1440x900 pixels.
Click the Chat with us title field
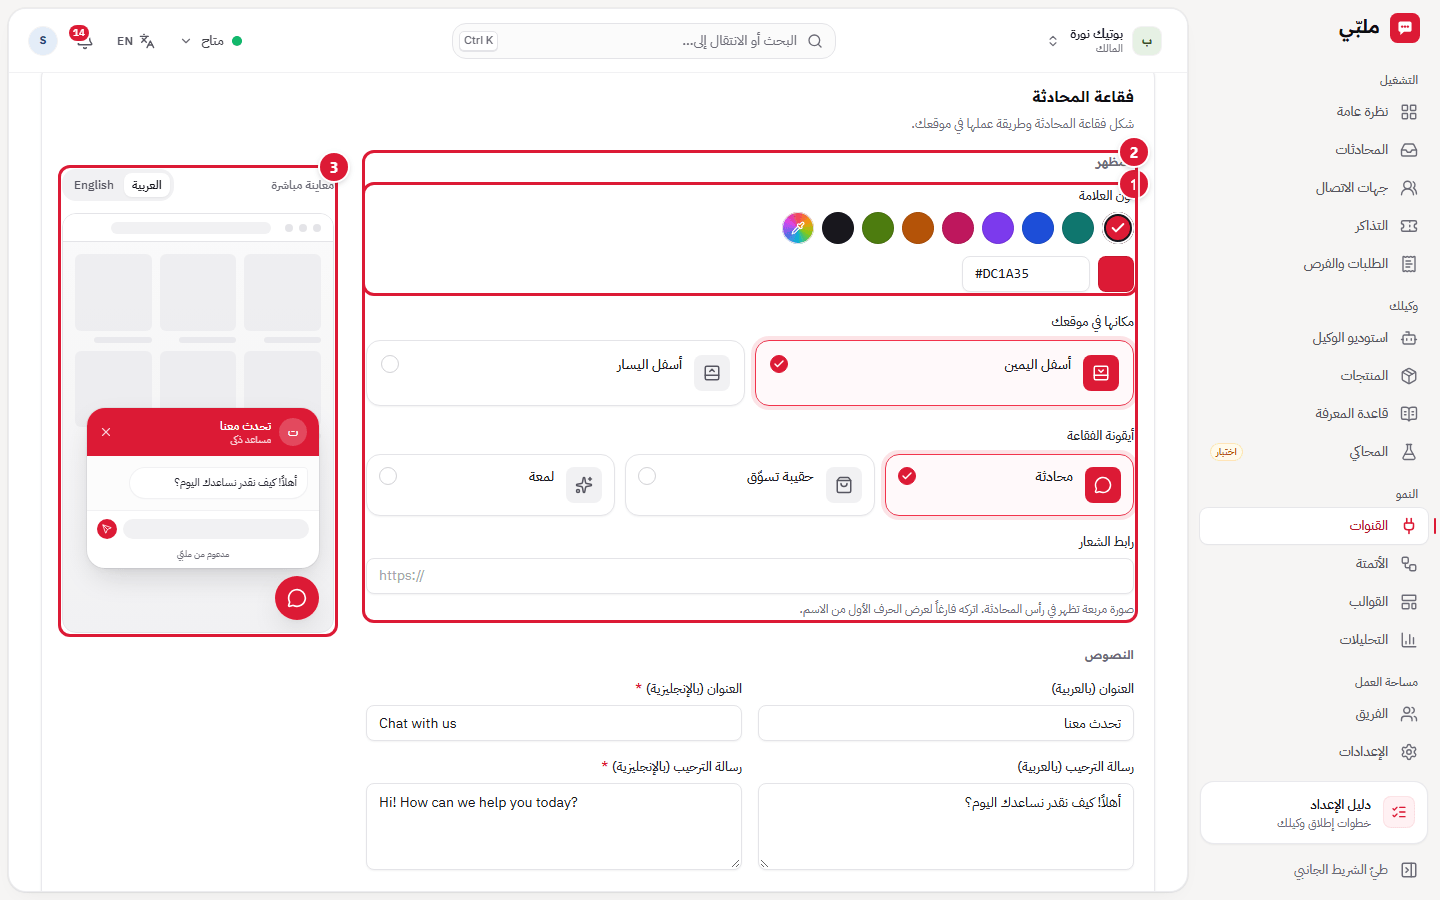click(554, 724)
